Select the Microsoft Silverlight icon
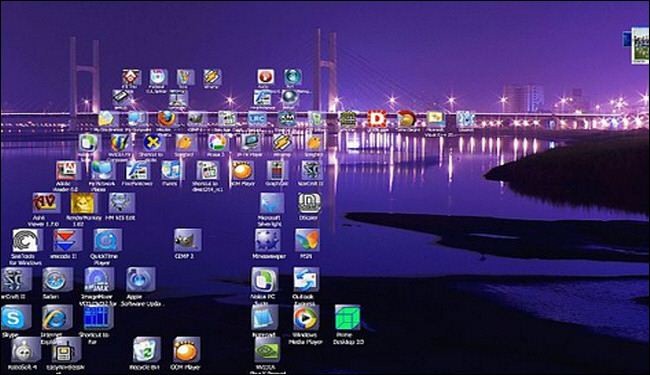This screenshot has height=375, width=650. 272,203
